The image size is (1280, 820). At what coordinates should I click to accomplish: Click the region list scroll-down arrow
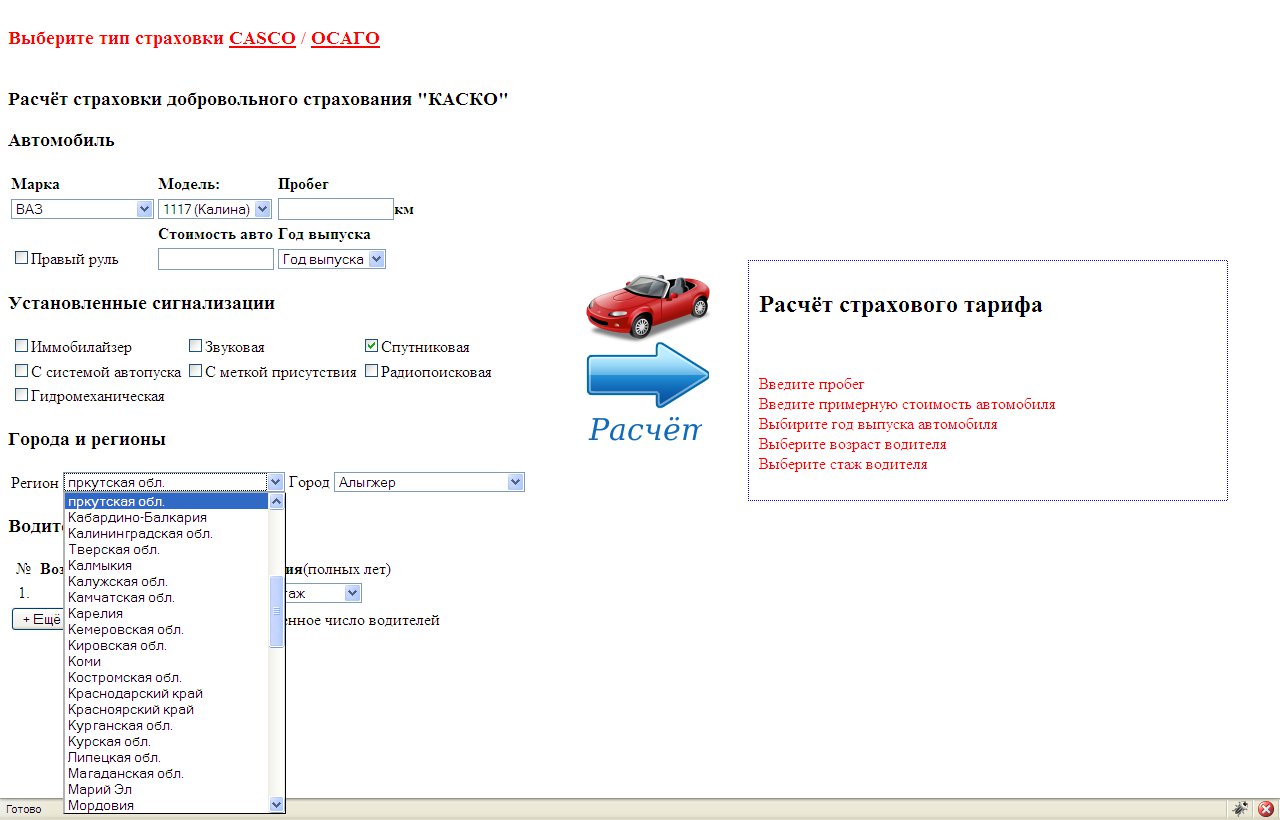277,804
